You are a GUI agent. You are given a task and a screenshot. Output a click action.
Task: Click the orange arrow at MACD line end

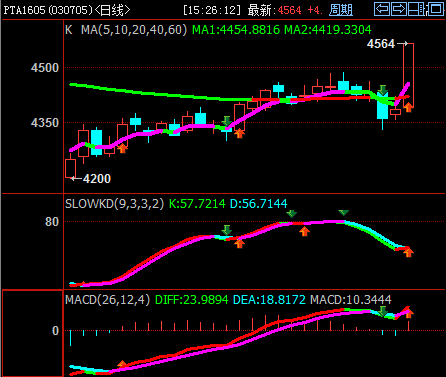coord(408,312)
